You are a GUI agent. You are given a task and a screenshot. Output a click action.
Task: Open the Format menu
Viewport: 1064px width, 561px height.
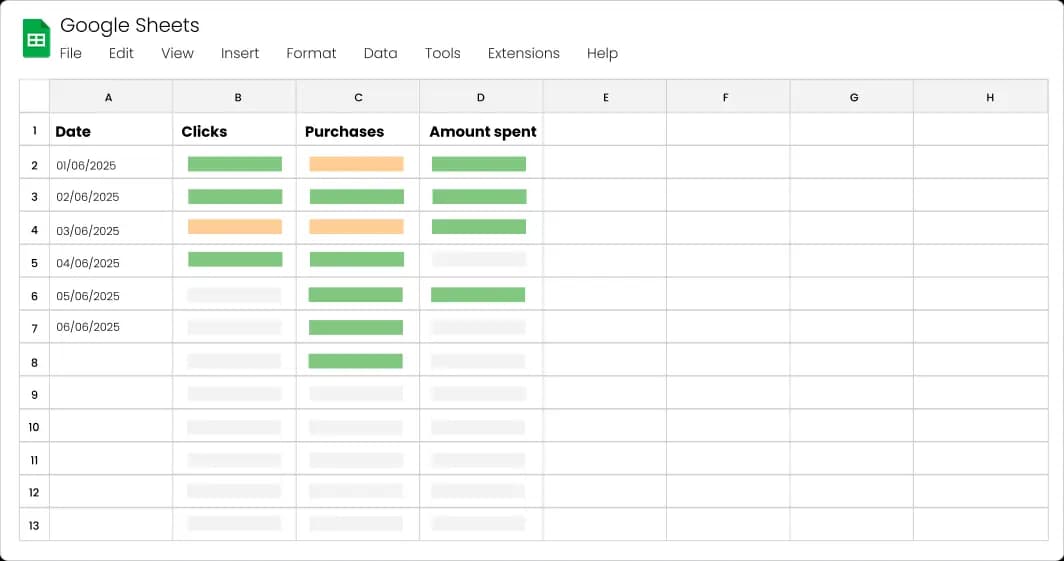pos(311,53)
